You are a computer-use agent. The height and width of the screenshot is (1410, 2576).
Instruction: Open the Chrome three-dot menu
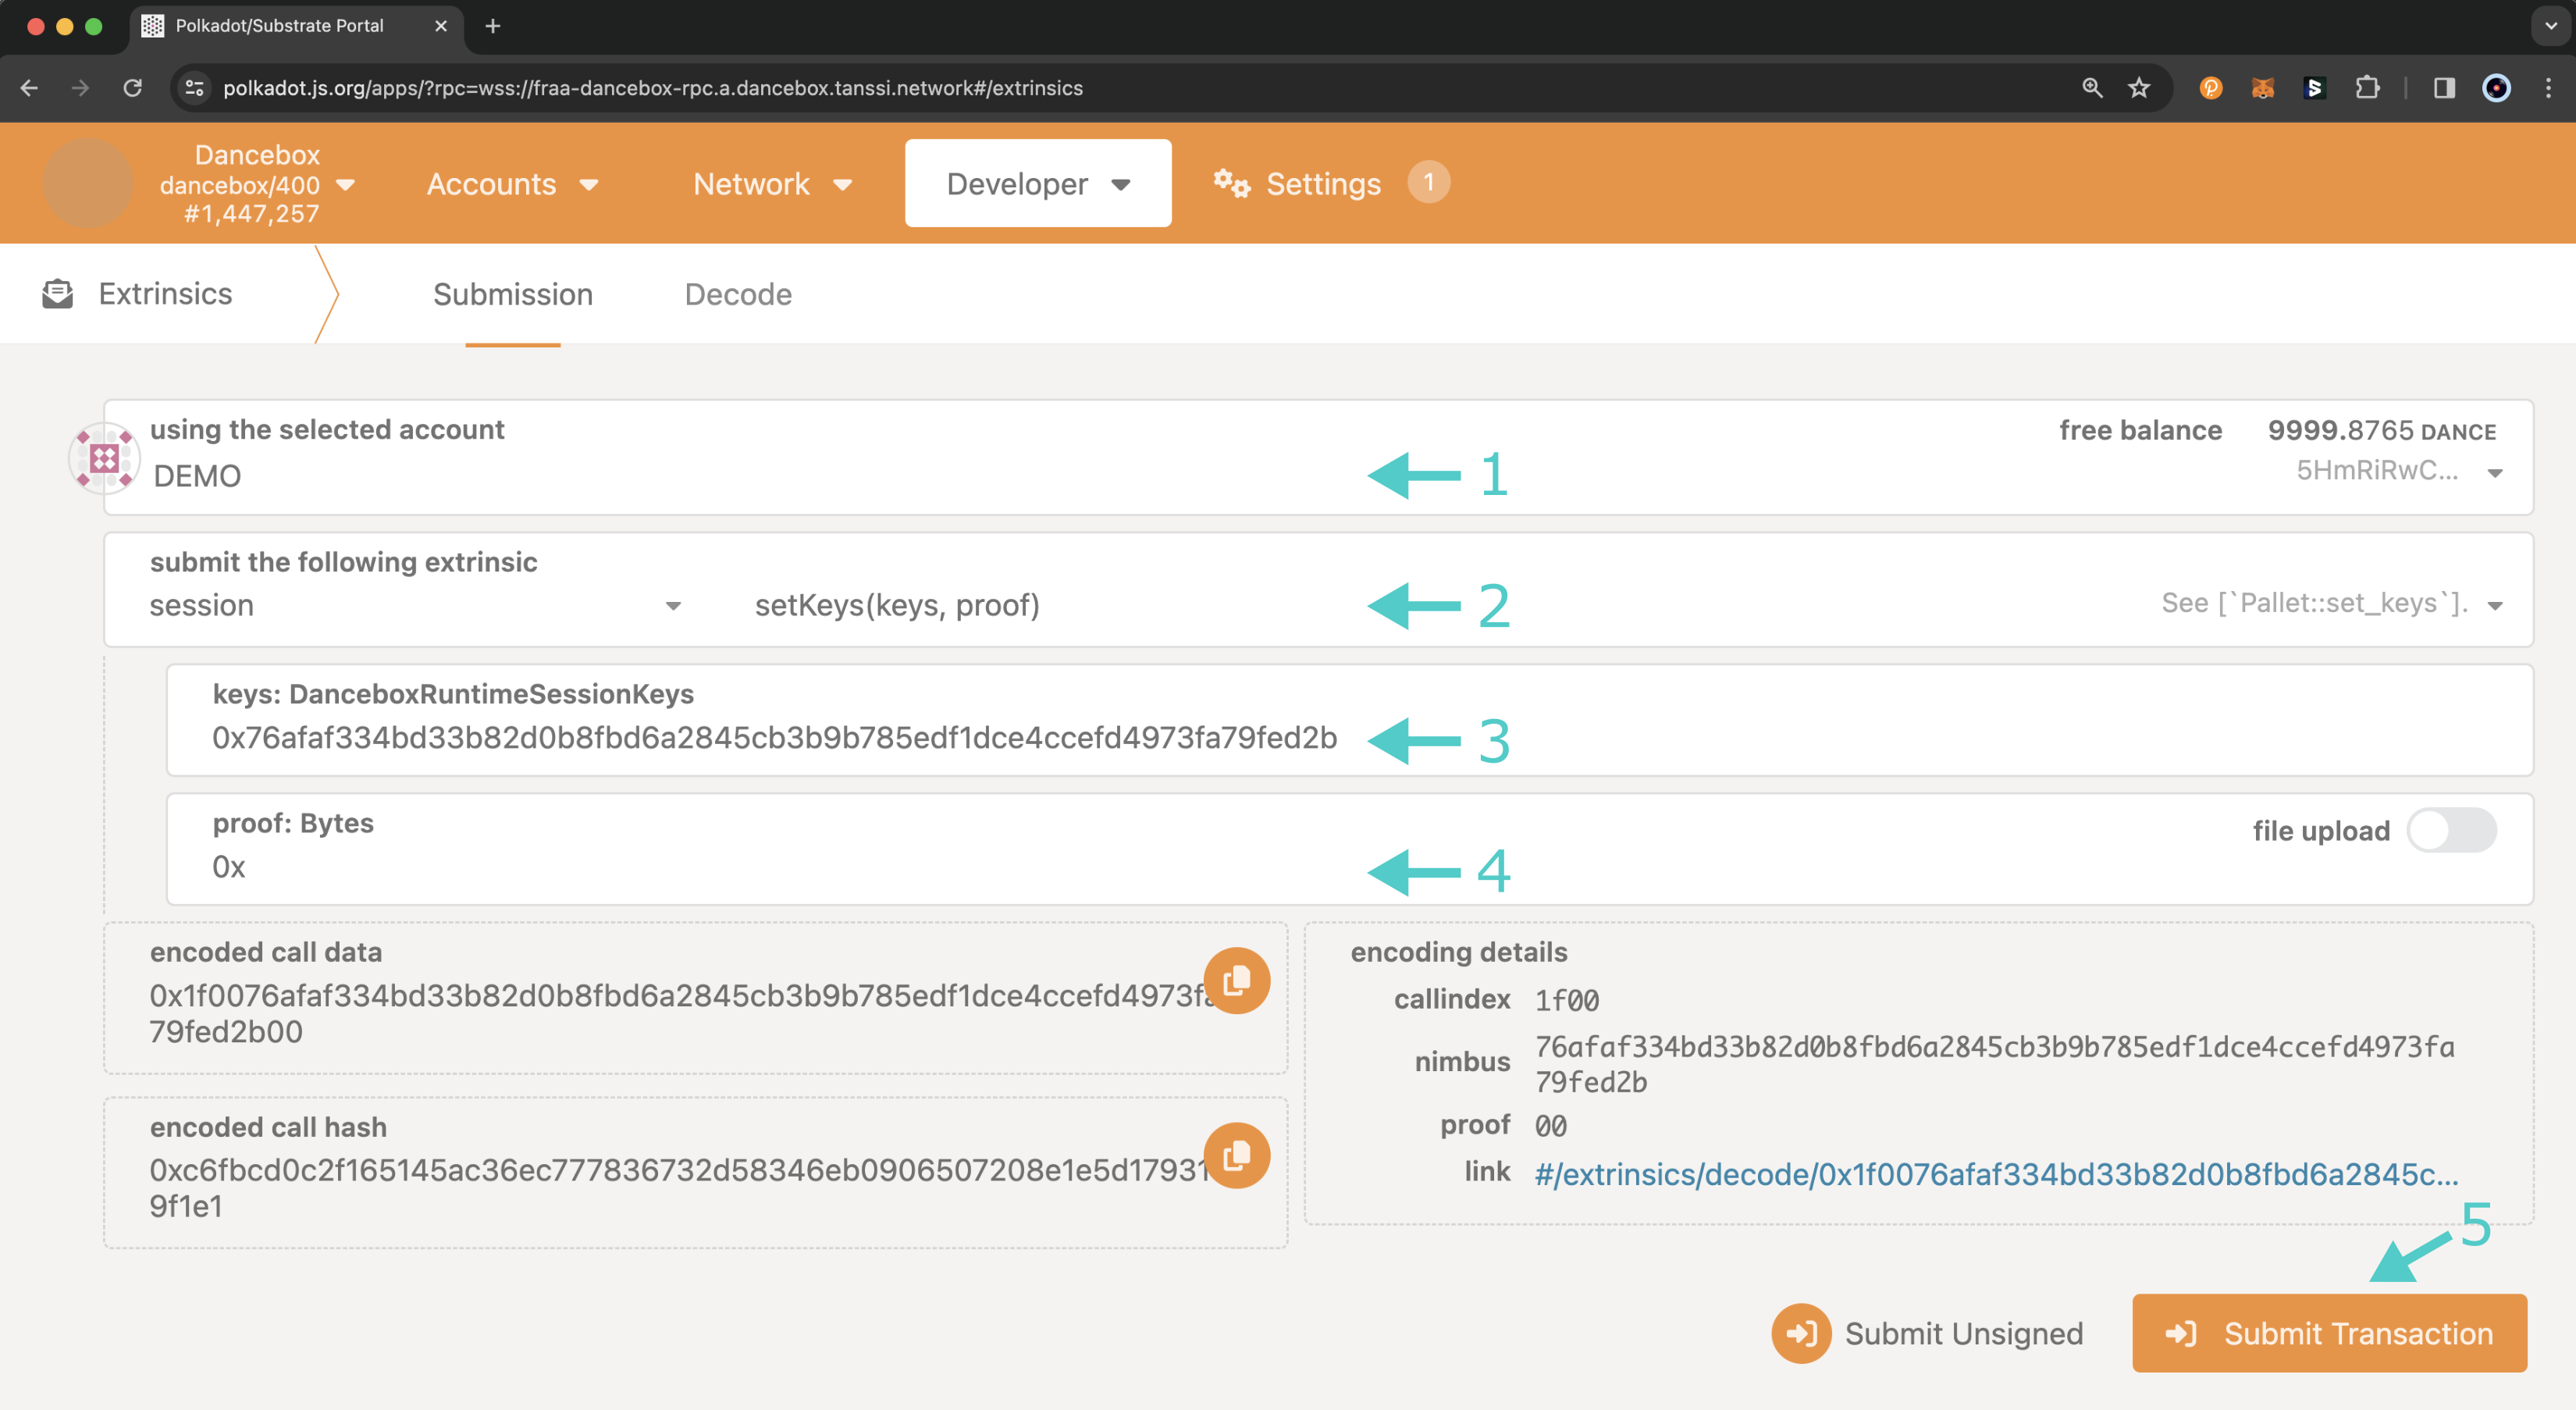2548,88
